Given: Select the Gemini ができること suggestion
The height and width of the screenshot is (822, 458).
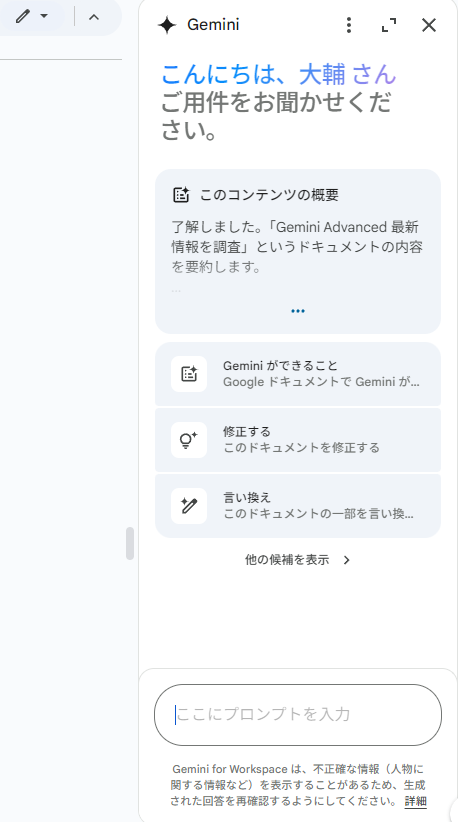Looking at the screenshot, I should [x=298, y=374].
